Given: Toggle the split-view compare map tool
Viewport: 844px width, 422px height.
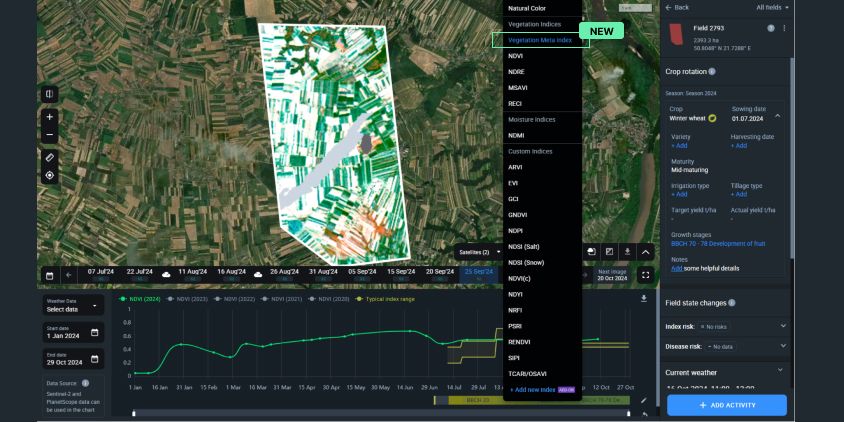Looking at the screenshot, I should coord(50,94).
